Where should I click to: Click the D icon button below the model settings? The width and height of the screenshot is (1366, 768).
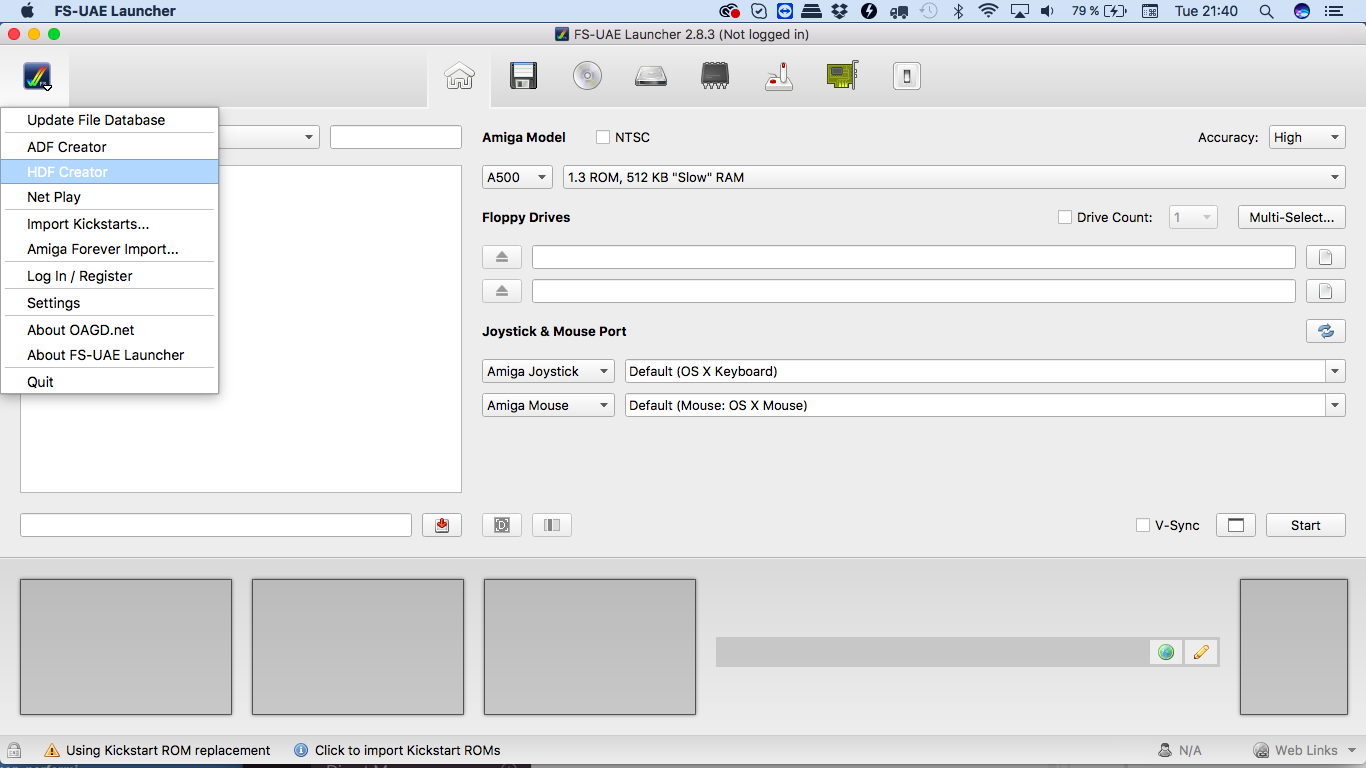[x=502, y=525]
